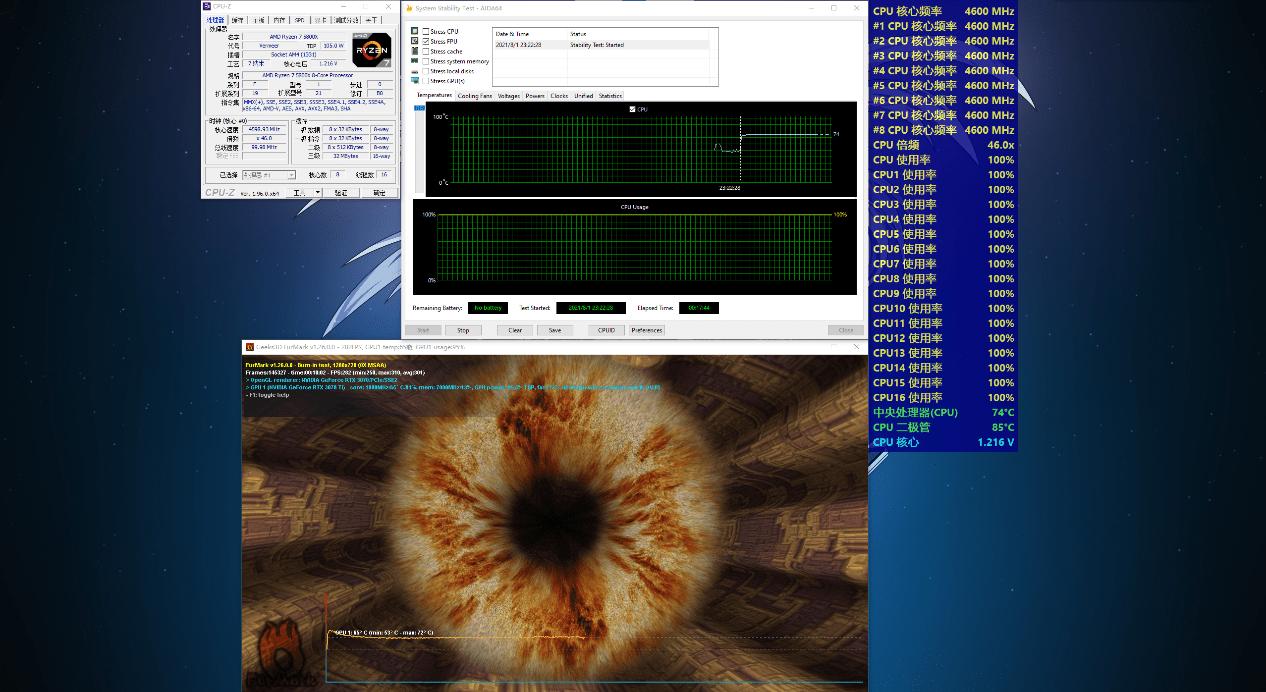Viewport: 1266px width, 692px height.
Task: Click the memory stick icon beside Stress system memory
Action: coord(415,61)
